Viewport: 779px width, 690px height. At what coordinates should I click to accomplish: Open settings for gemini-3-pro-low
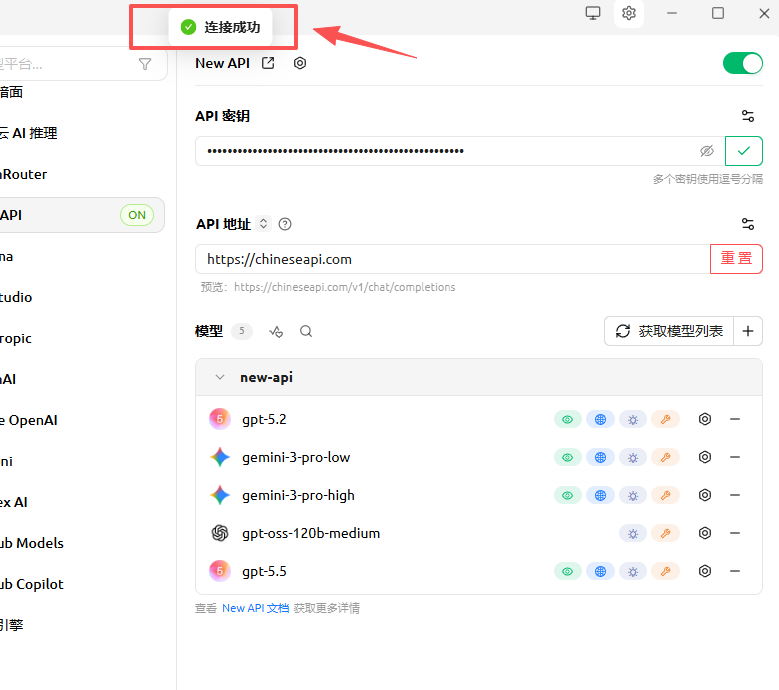[704, 457]
